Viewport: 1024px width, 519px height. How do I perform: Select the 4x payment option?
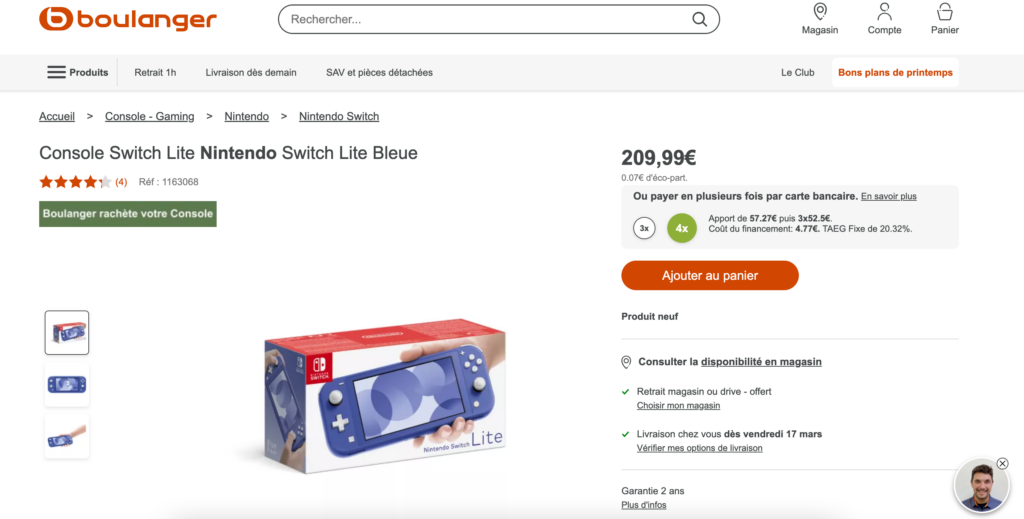[x=681, y=228]
